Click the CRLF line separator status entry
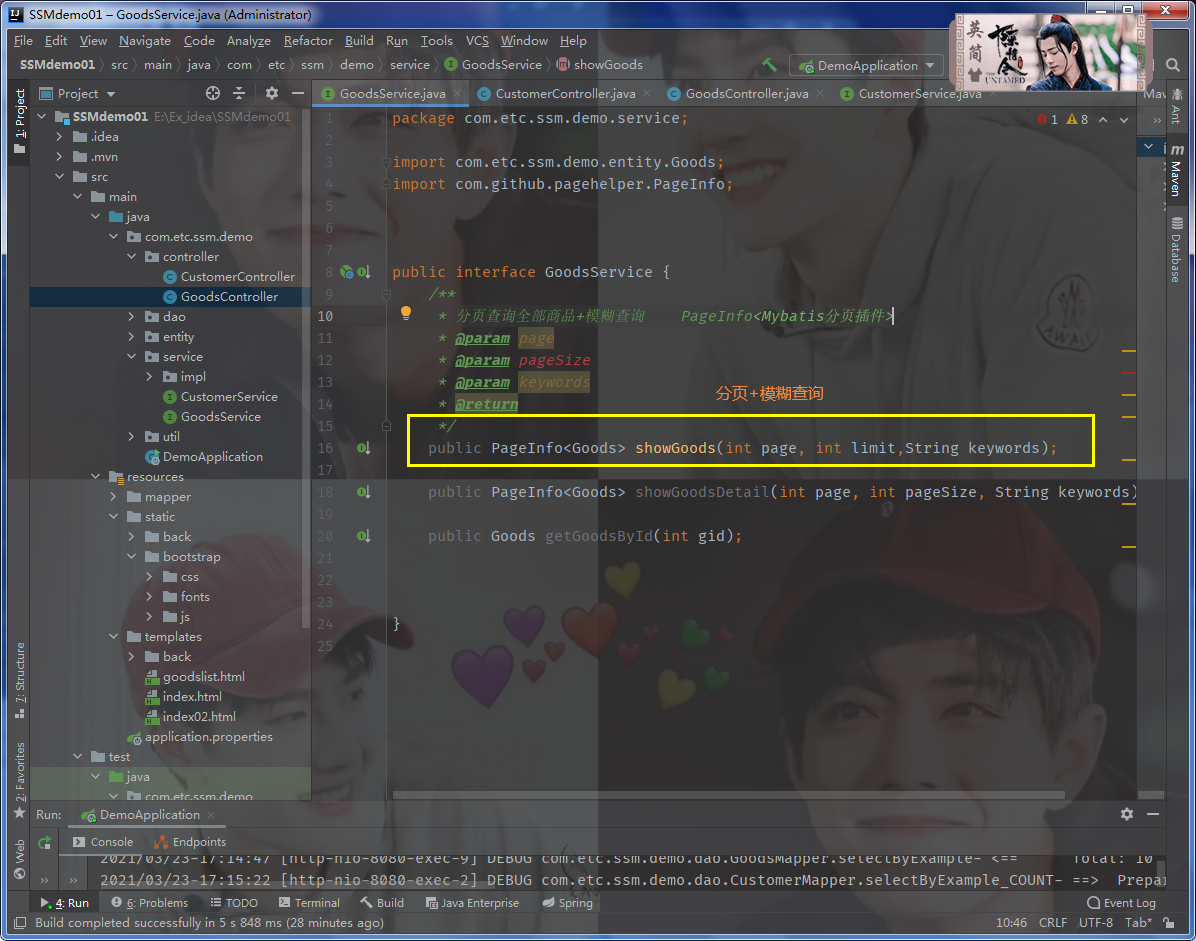This screenshot has width=1196, height=941. tap(1053, 923)
